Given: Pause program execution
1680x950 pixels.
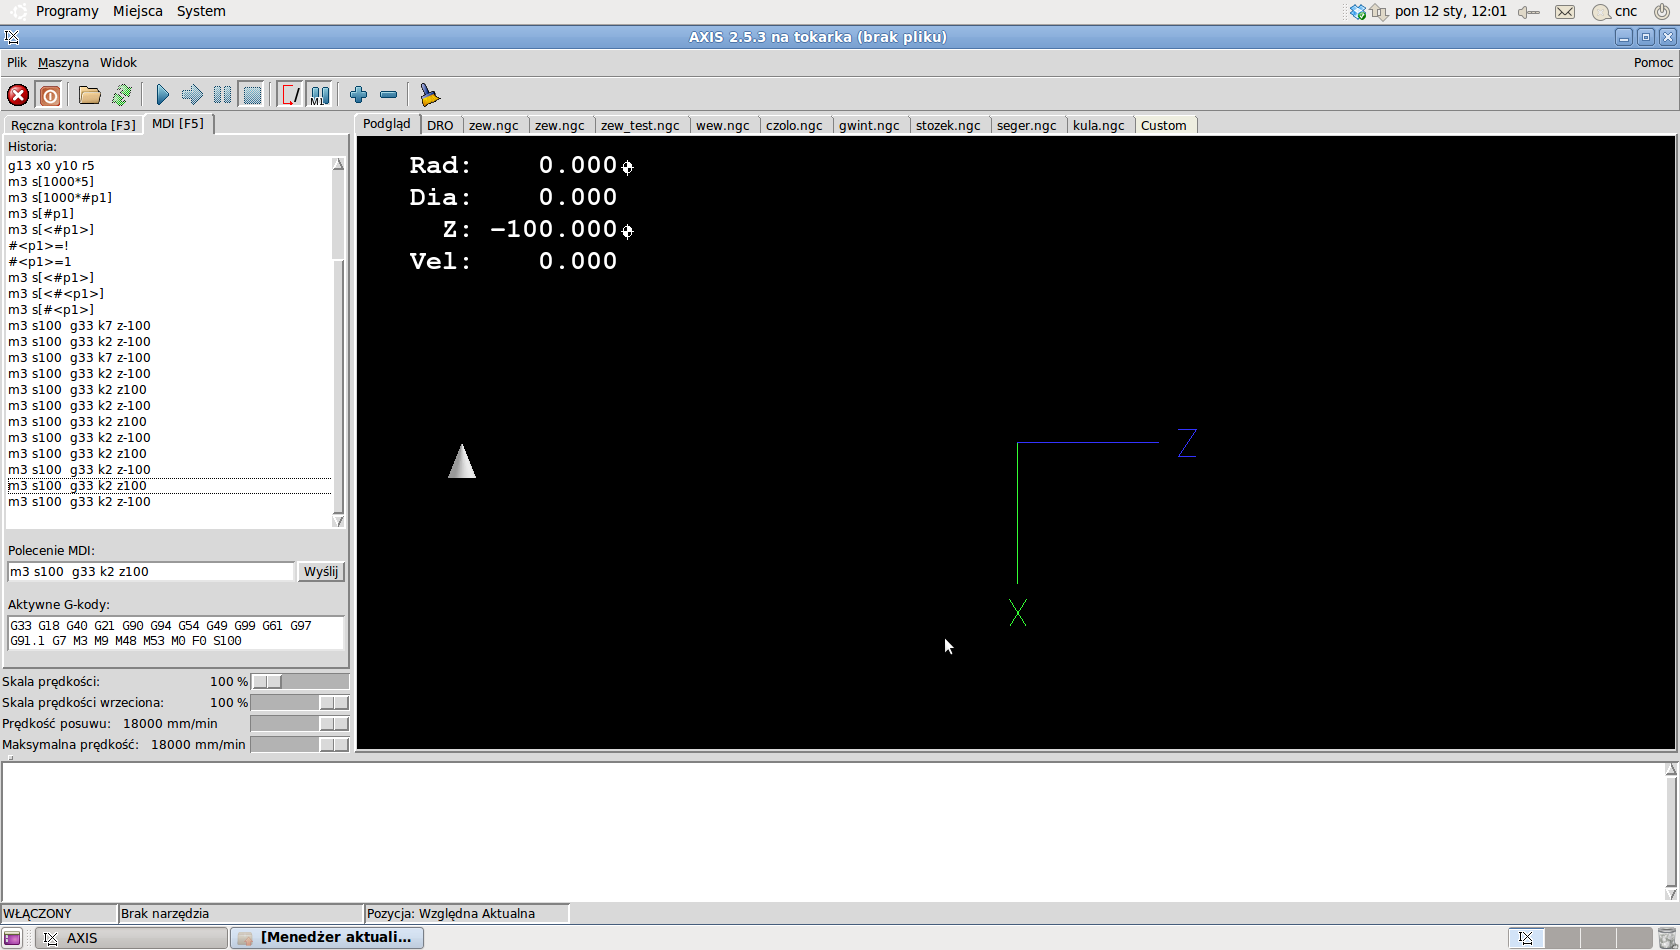Looking at the screenshot, I should click(222, 95).
